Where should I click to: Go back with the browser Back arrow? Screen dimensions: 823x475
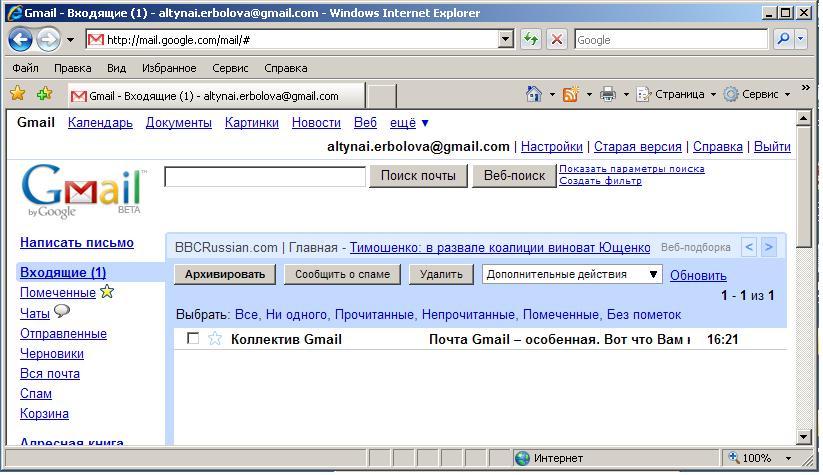tap(20, 39)
